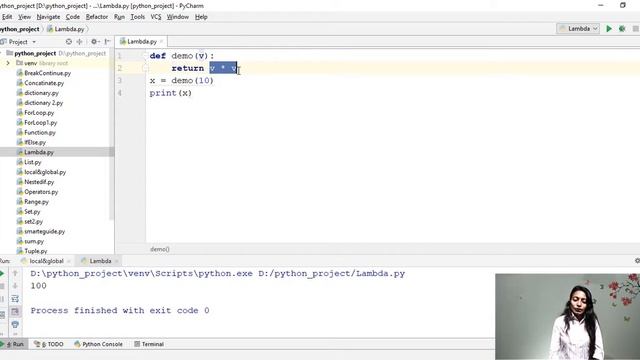Viewport: 640px width, 360px height.
Task: Start debugging with the bug icon
Action: coord(622,29)
